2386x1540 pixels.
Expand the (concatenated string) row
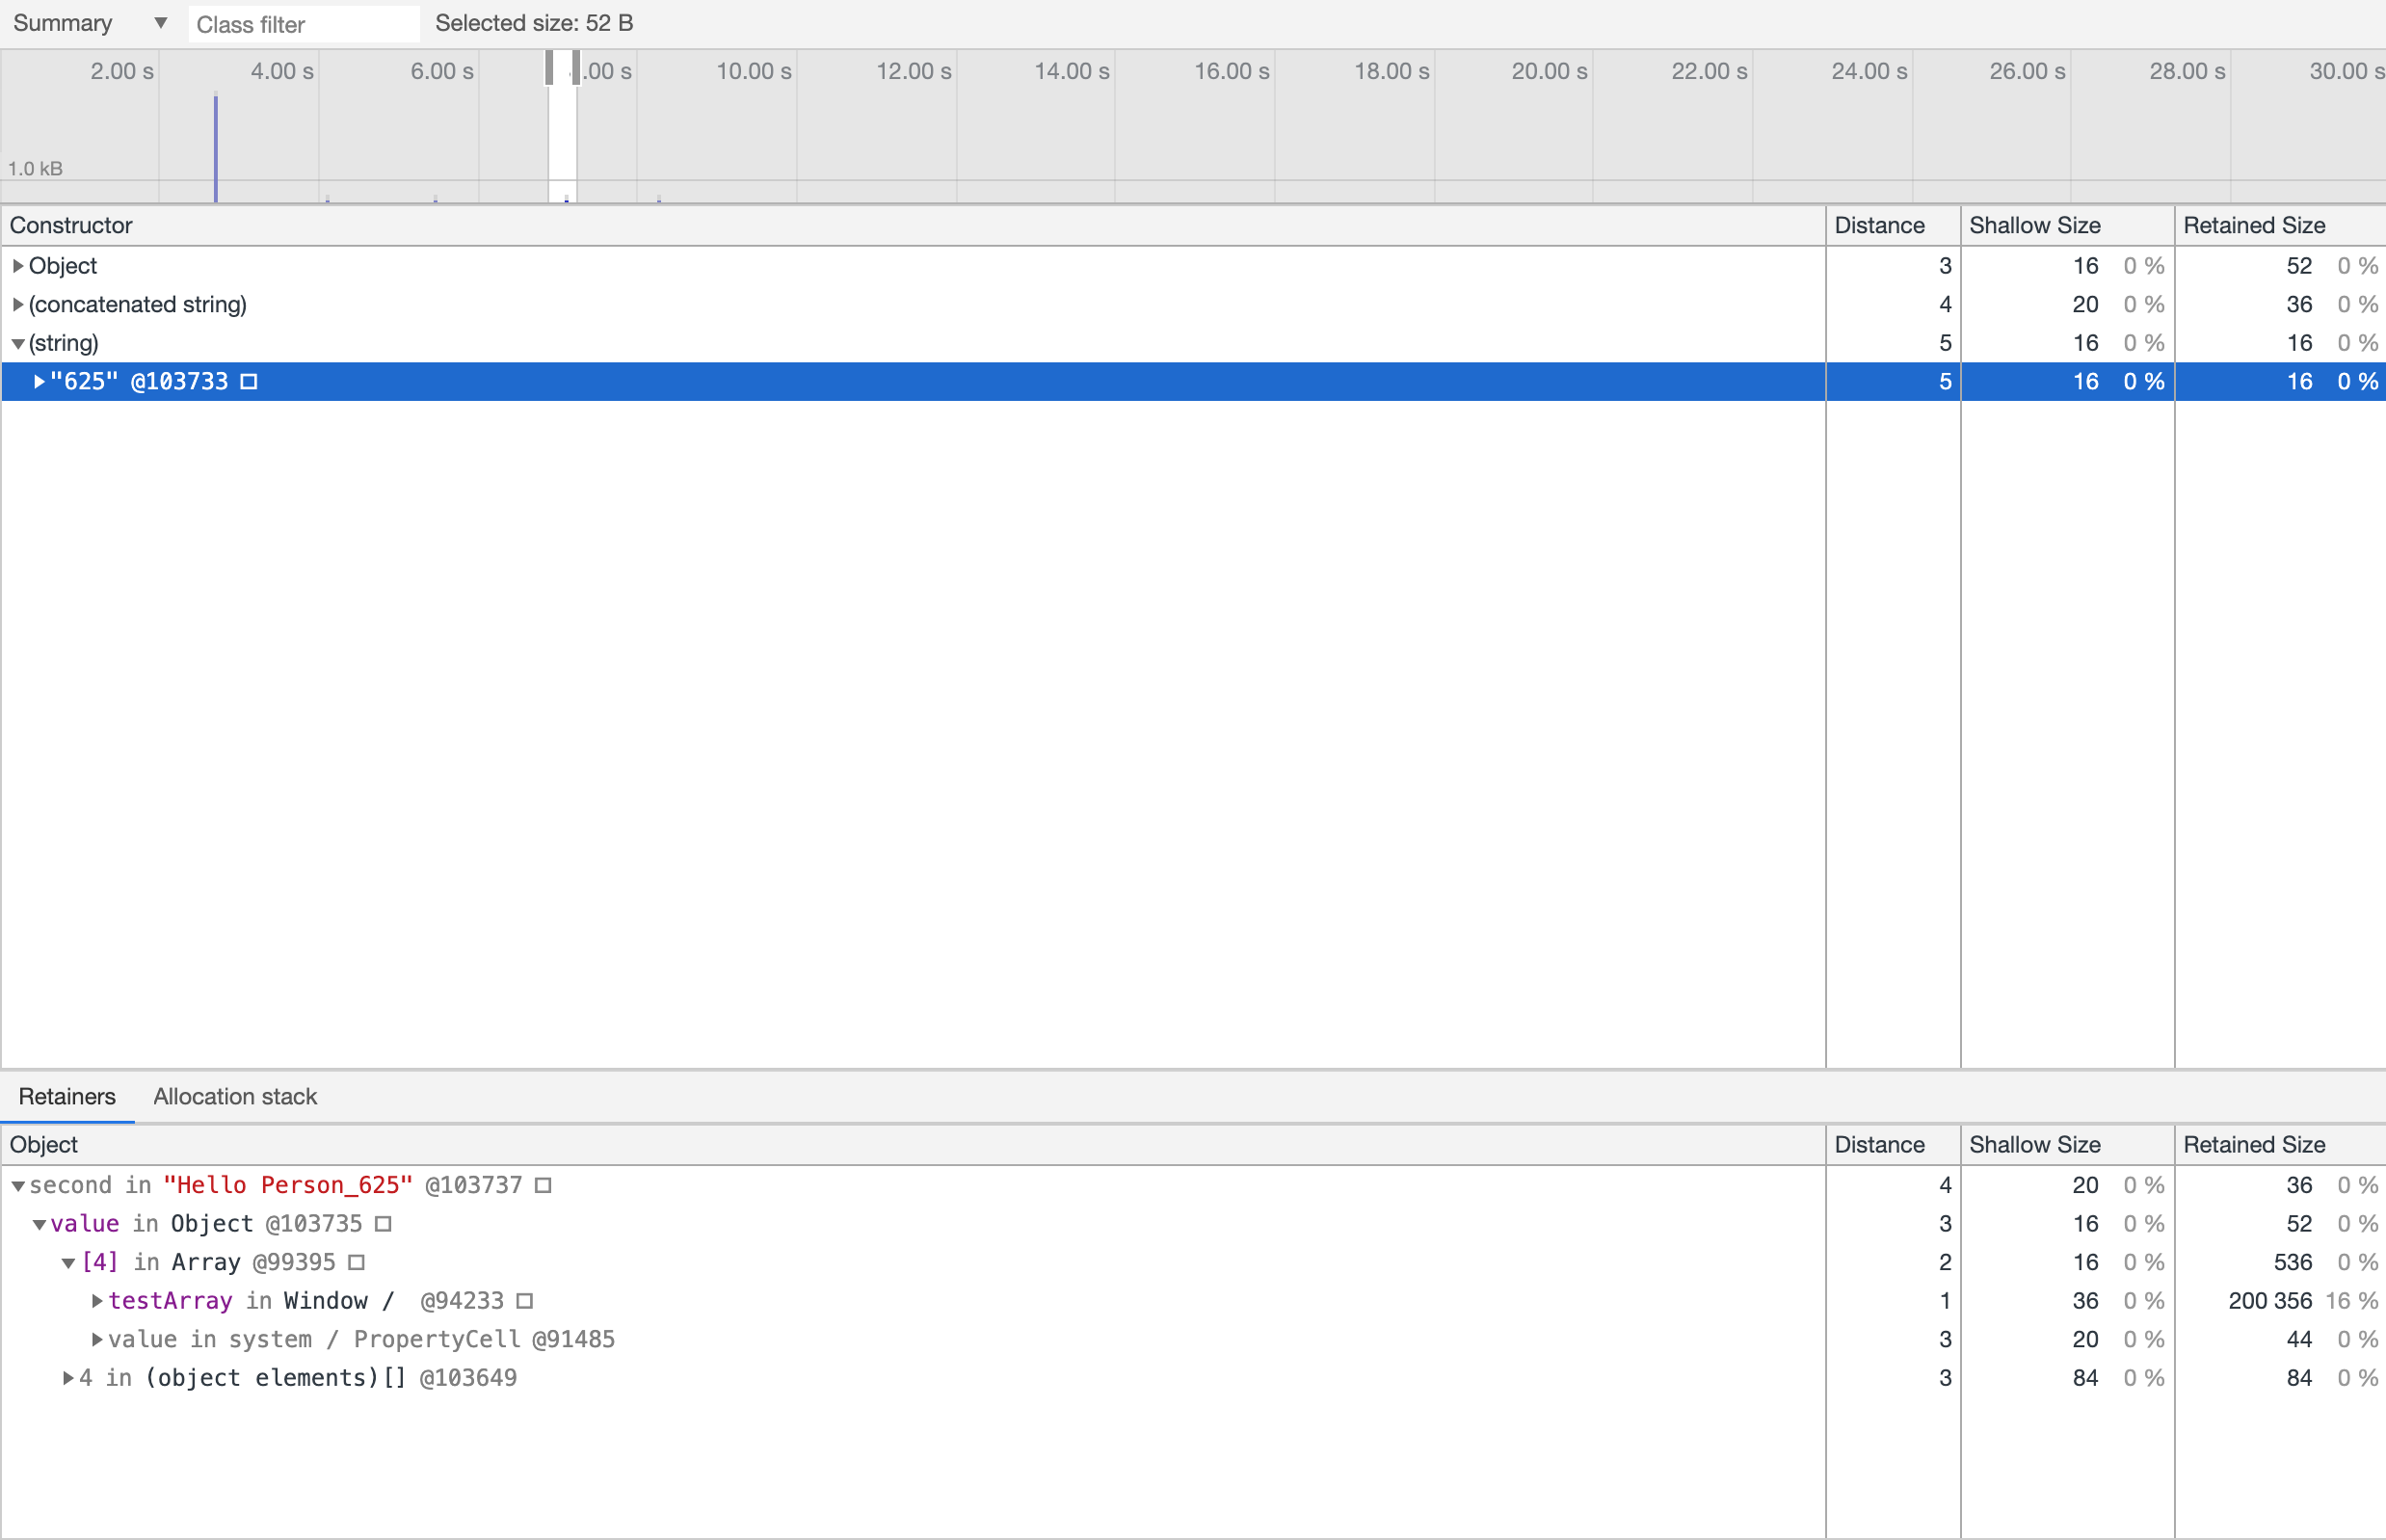coord(17,304)
